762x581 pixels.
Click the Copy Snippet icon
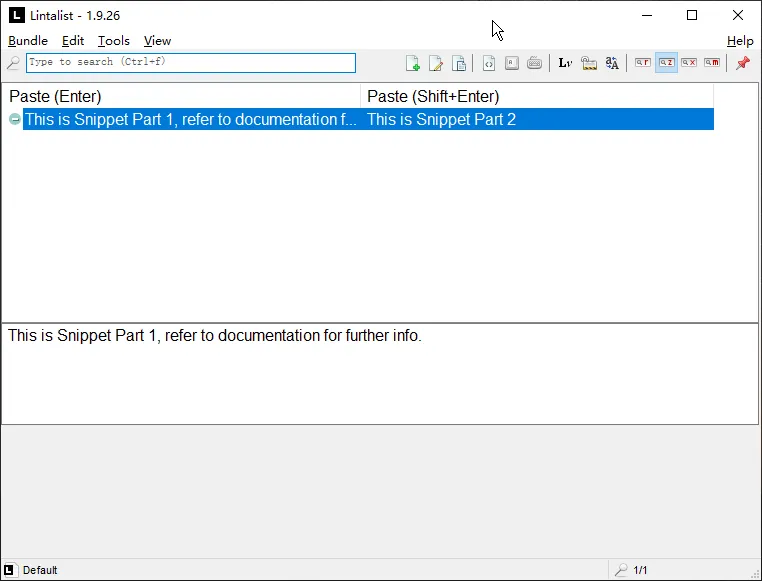click(x=459, y=63)
